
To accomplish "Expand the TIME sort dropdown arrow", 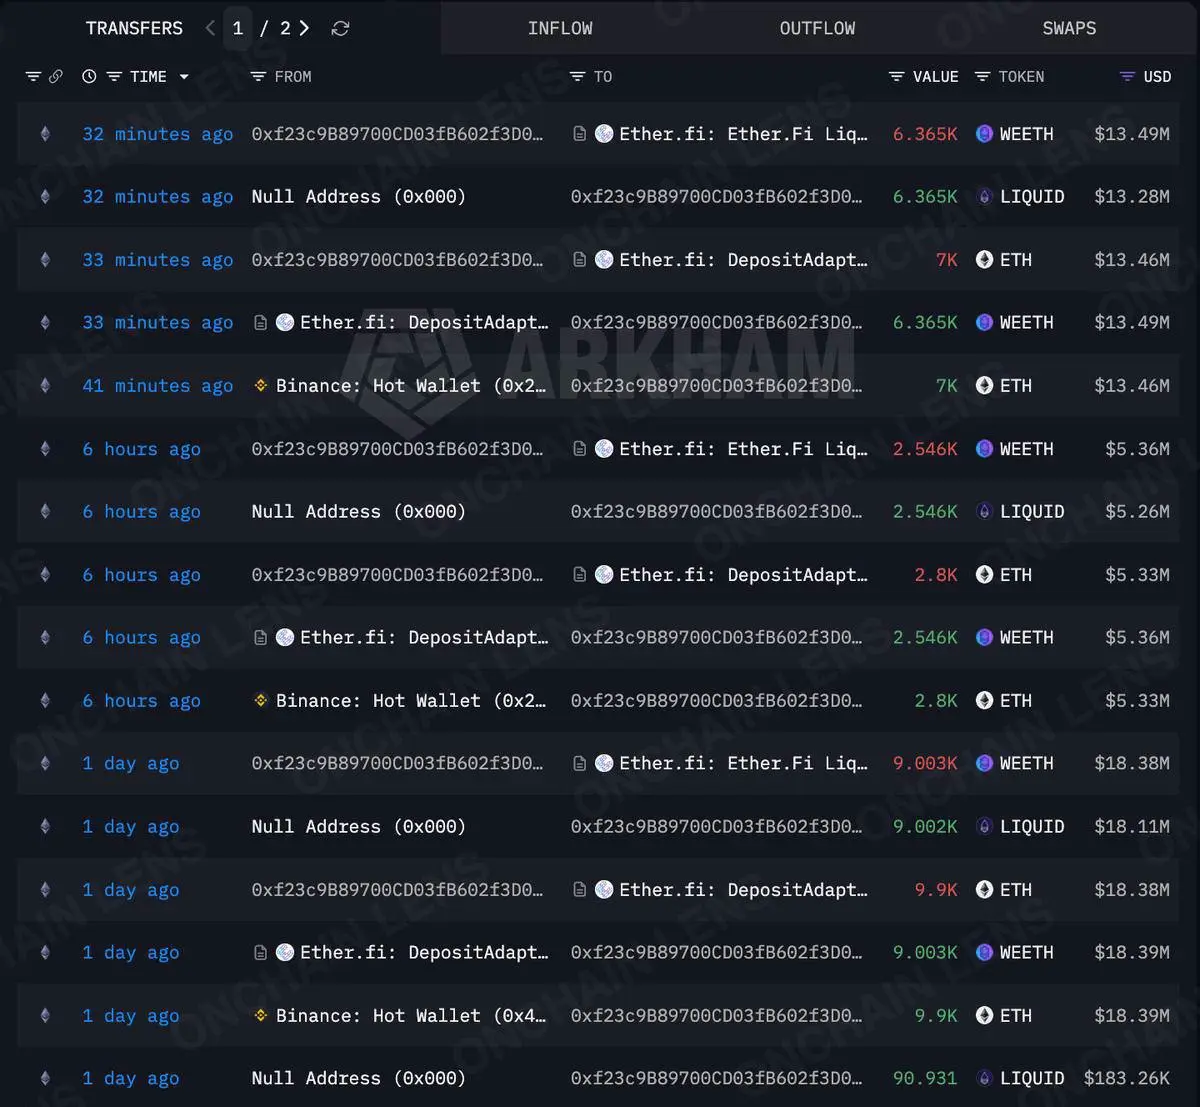I will tap(184, 77).
